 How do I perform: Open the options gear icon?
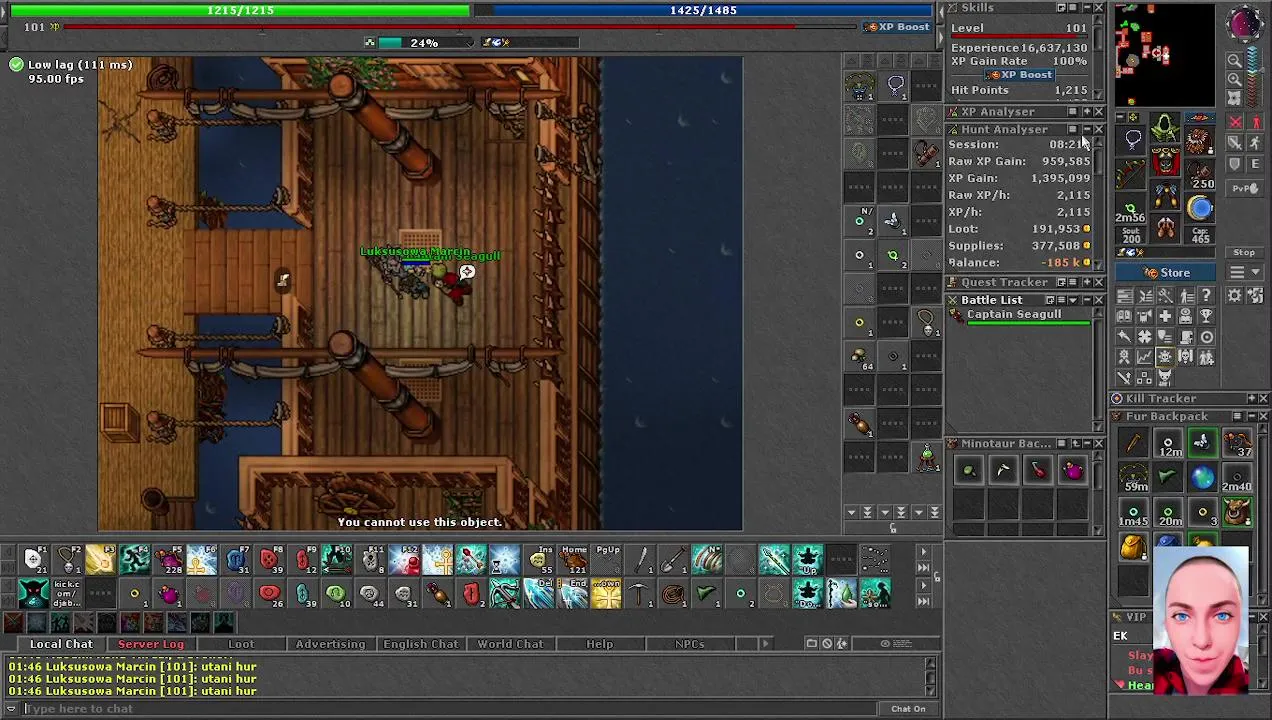1235,296
